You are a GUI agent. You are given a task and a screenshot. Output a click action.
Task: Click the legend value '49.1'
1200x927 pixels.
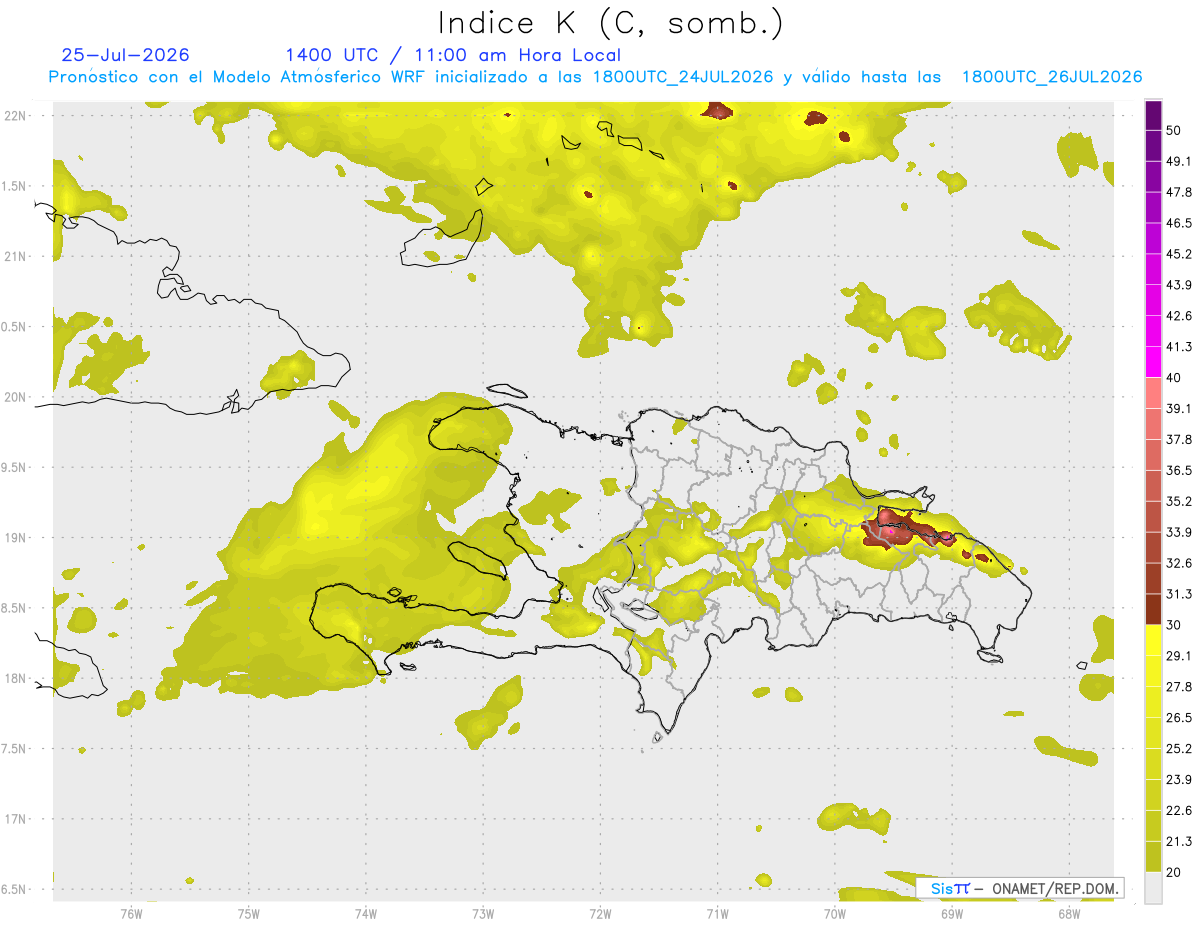tap(1179, 162)
